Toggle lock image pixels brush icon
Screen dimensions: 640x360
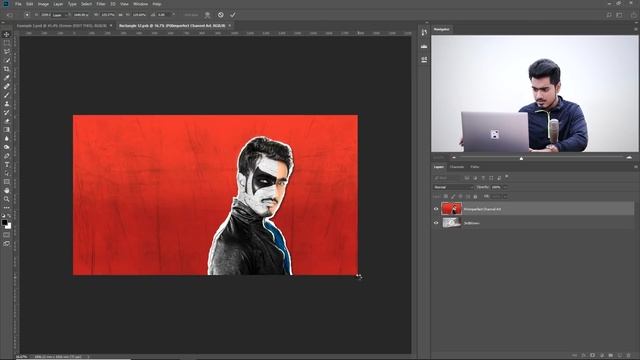coord(453,196)
